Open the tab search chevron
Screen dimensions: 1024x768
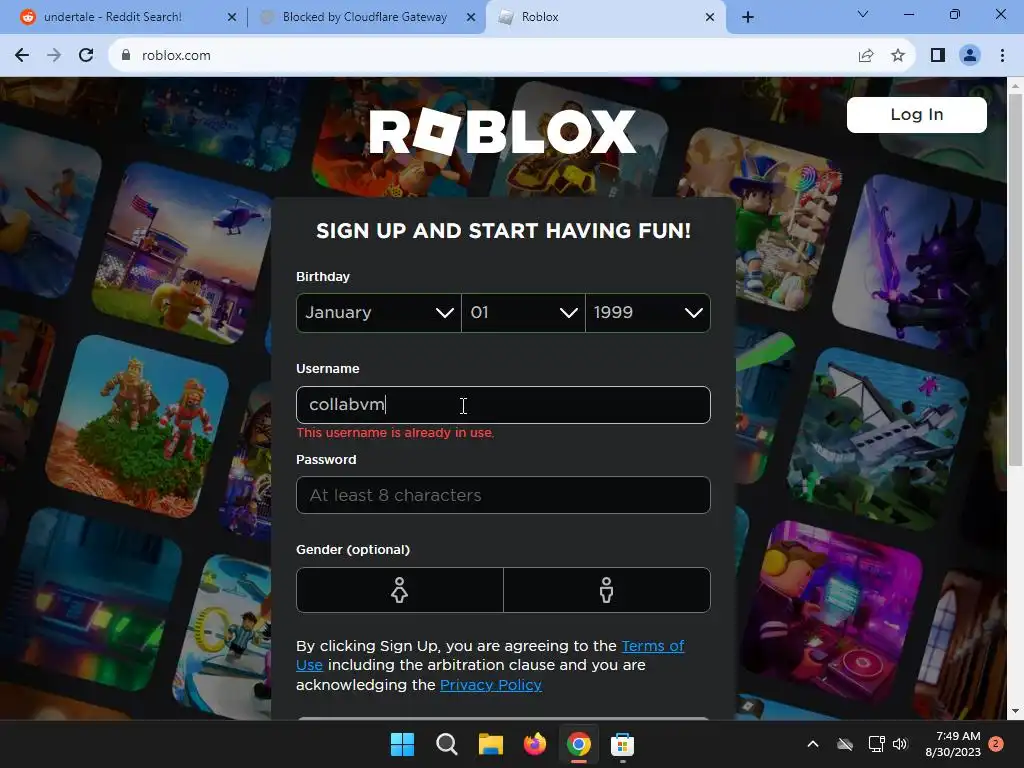click(863, 14)
